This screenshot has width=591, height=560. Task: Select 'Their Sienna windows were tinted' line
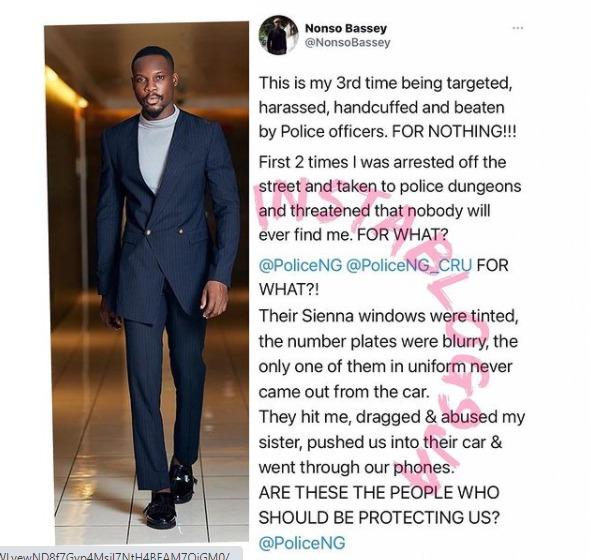coord(388,316)
